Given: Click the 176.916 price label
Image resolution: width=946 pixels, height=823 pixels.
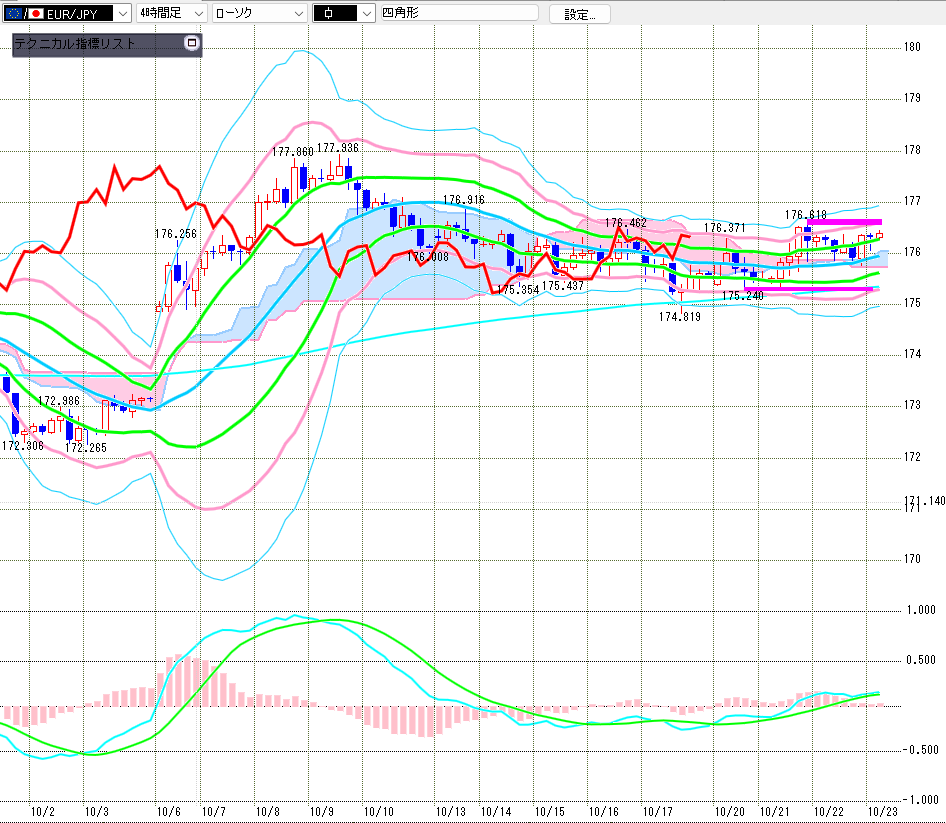Looking at the screenshot, I should tap(463, 200).
